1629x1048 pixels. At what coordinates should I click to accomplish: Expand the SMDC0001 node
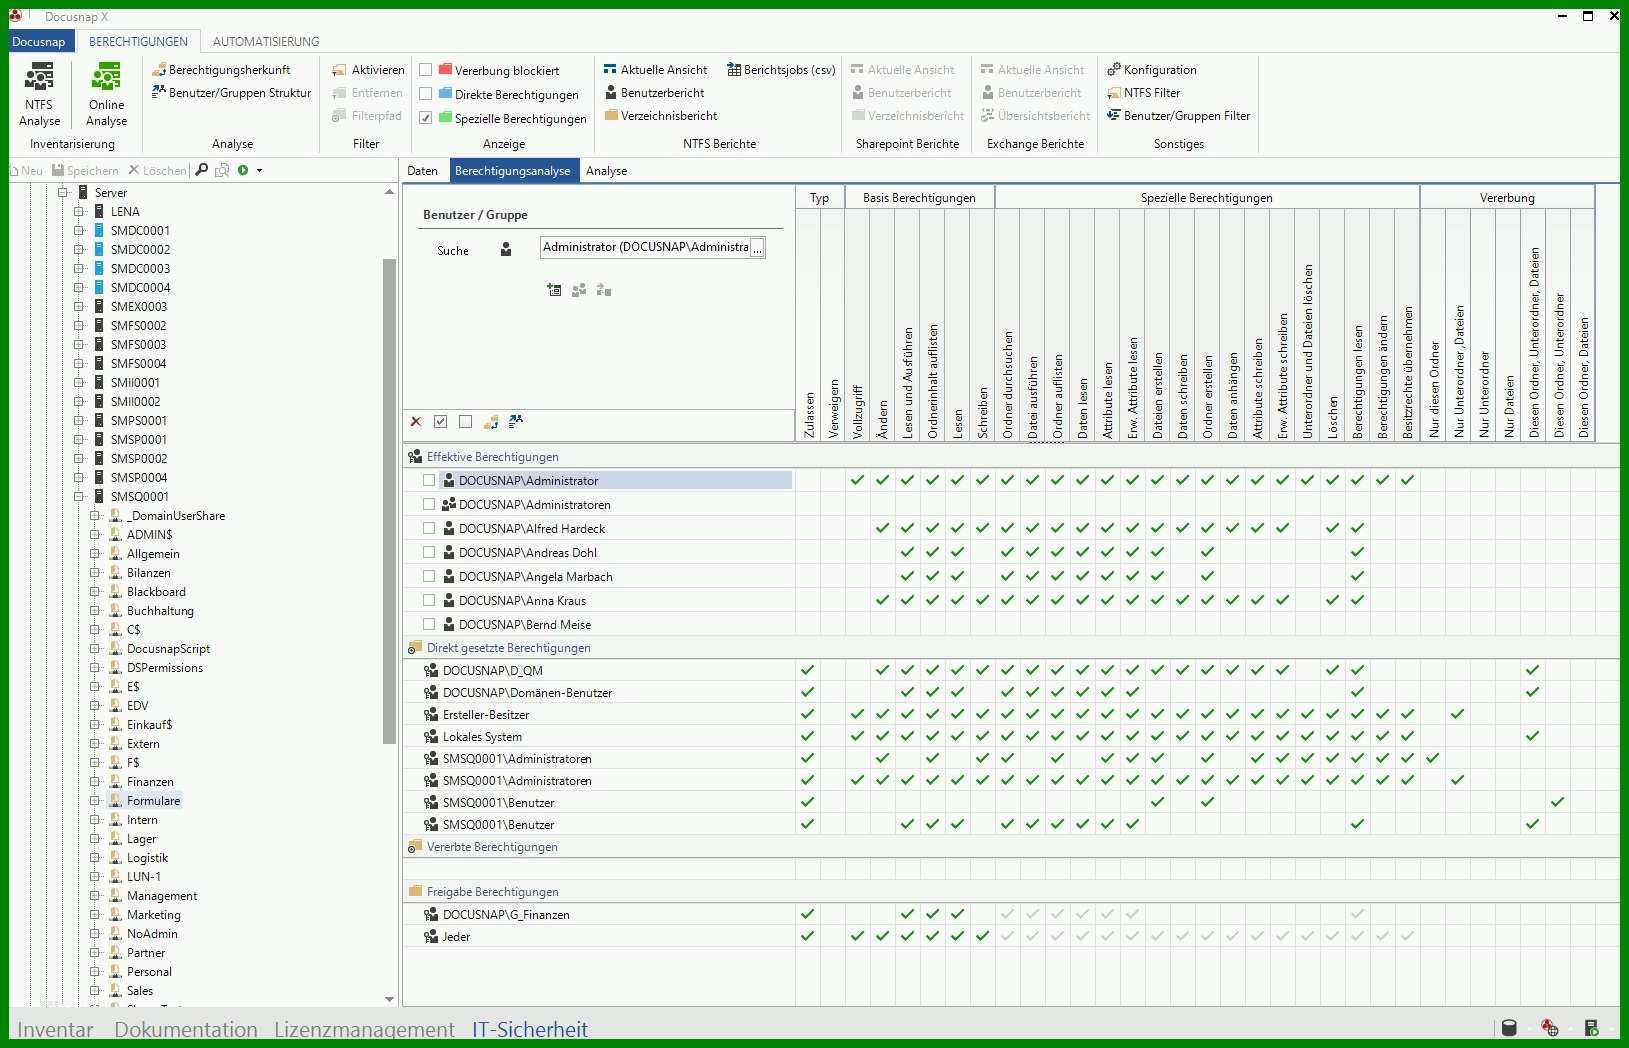78,230
